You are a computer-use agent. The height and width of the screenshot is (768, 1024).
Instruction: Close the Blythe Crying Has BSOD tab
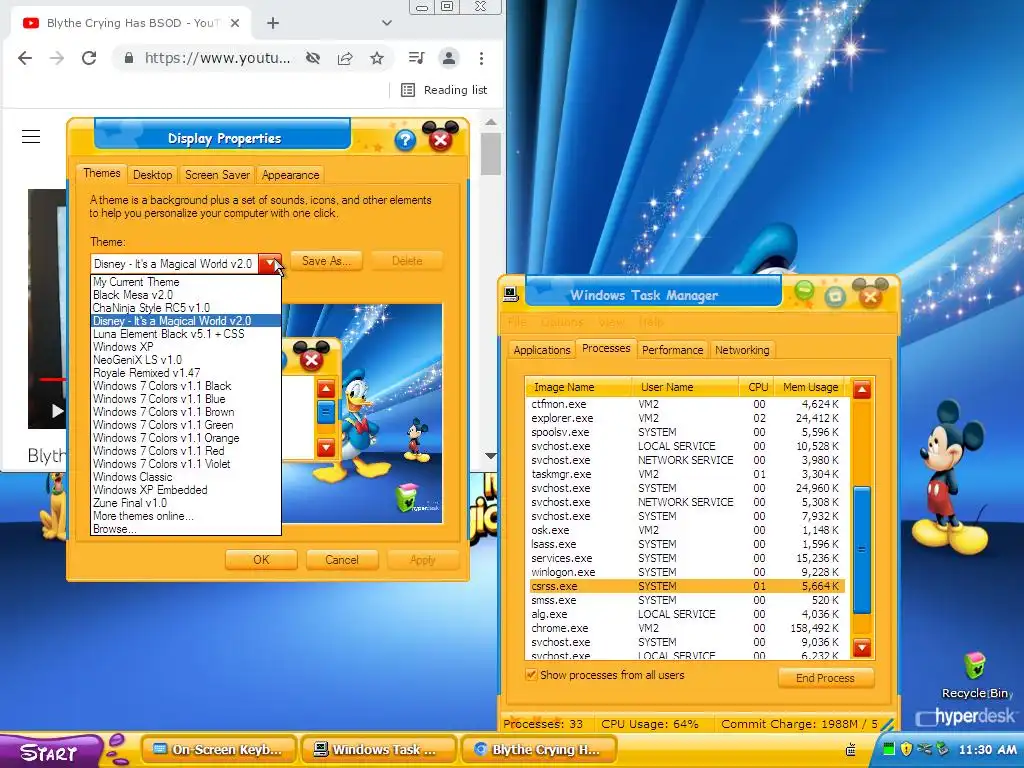pyautogui.click(x=235, y=23)
